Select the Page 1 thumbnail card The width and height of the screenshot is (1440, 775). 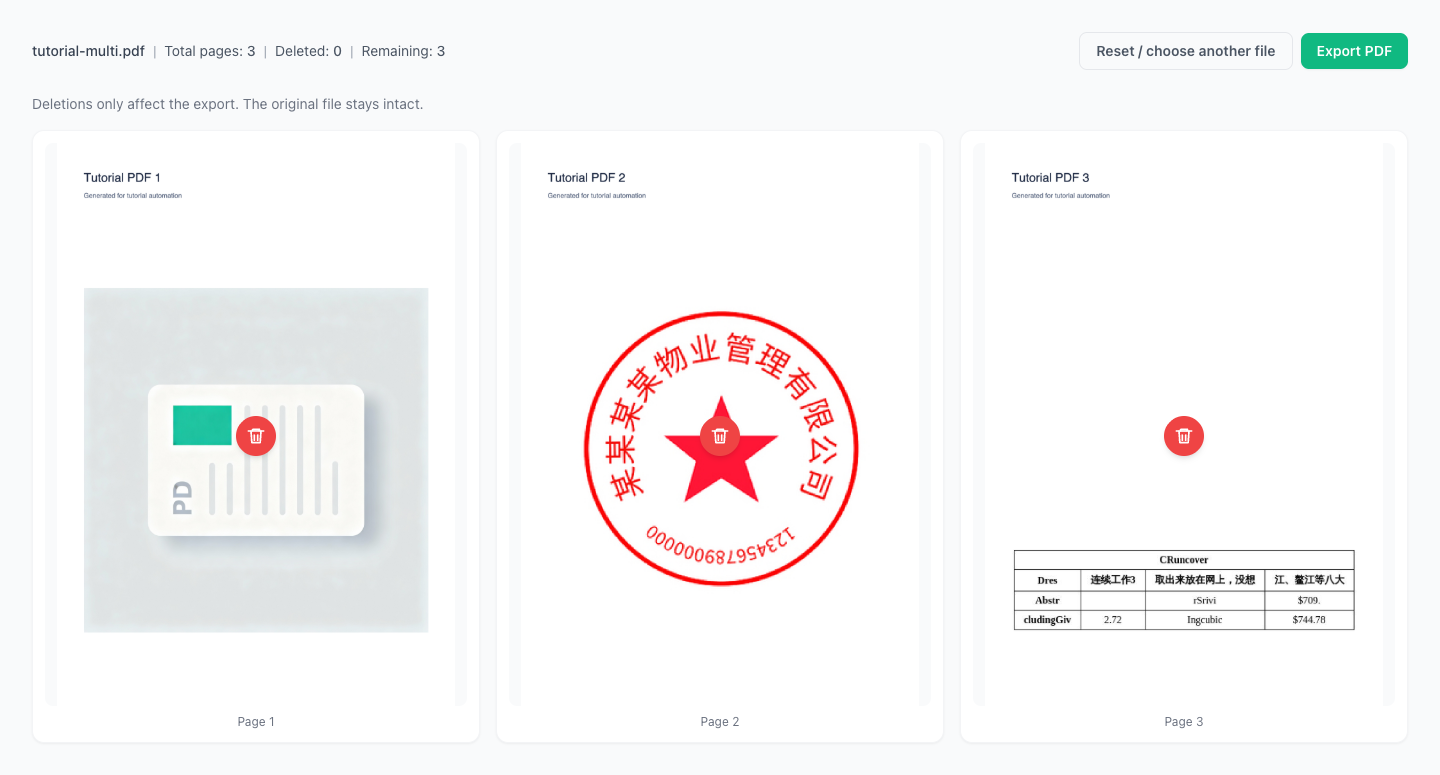pos(255,250)
